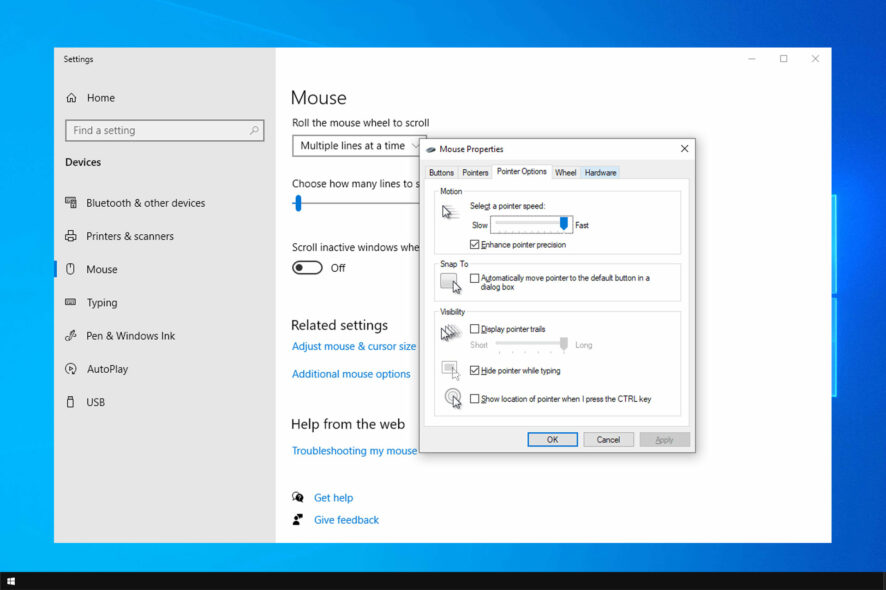
Task: Toggle scroll inactive windows switch on
Action: 307,268
